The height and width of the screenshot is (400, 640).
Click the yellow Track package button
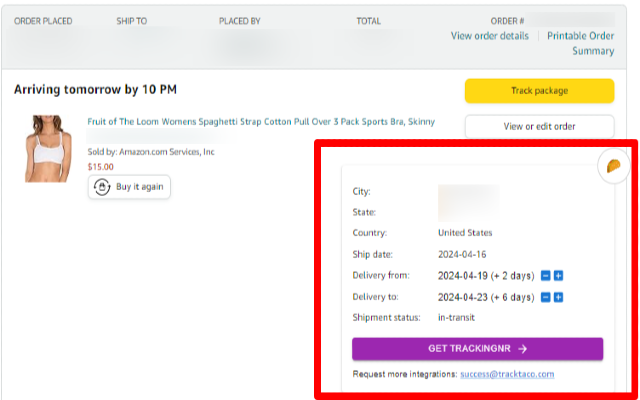pyautogui.click(x=539, y=91)
